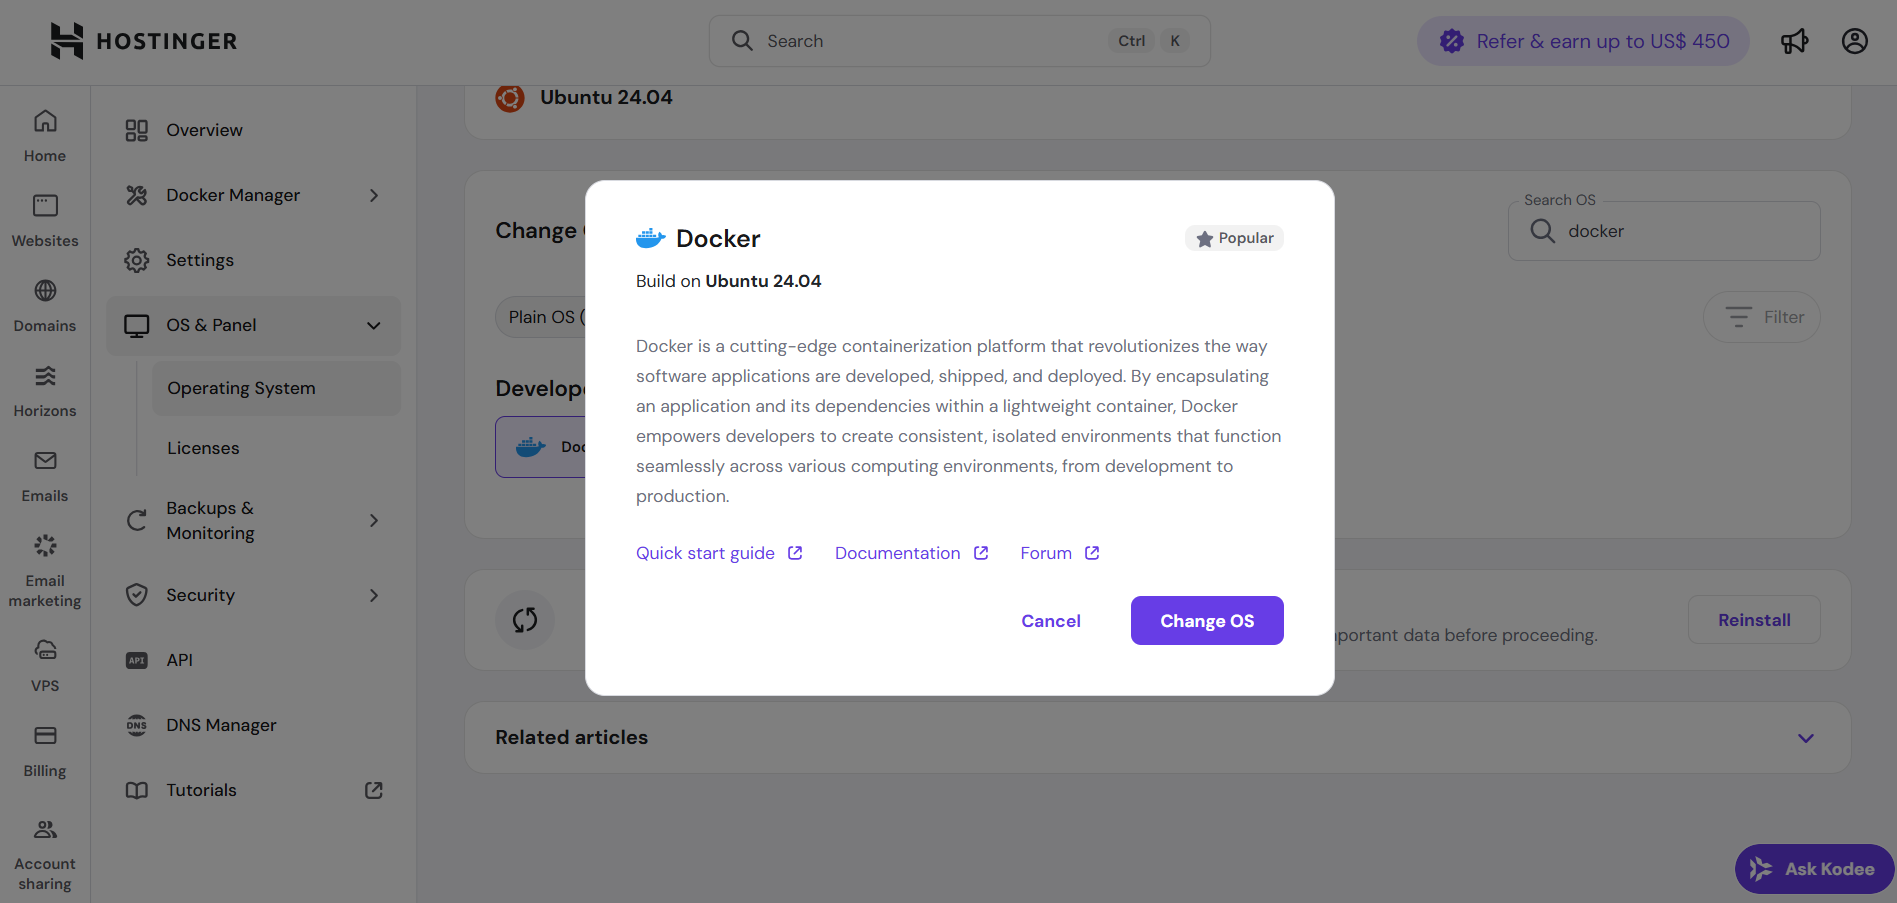1897x903 pixels.
Task: Open the Hostinger home logo icon
Action: coord(65,40)
